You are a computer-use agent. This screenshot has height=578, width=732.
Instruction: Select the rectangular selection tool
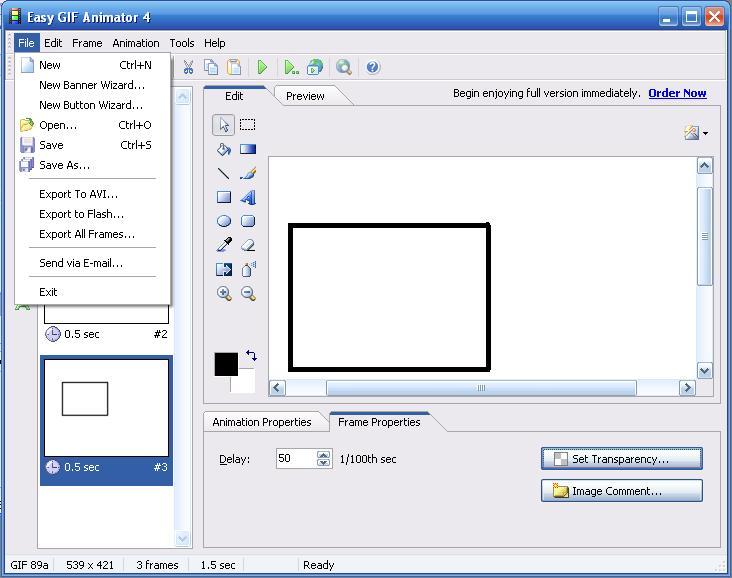point(247,125)
